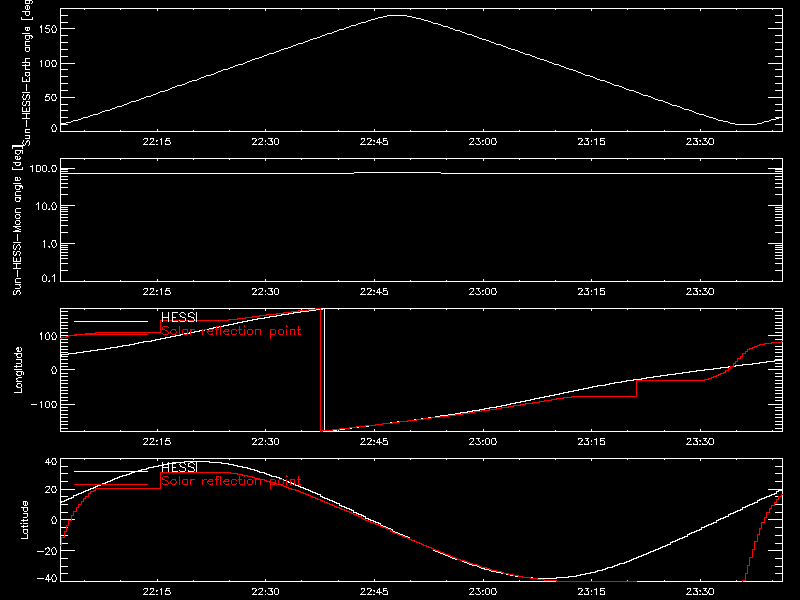This screenshot has height=600, width=800.
Task: Click 22:30 label below Sun-HESSI-Earth angle plot
Action: 265,141
